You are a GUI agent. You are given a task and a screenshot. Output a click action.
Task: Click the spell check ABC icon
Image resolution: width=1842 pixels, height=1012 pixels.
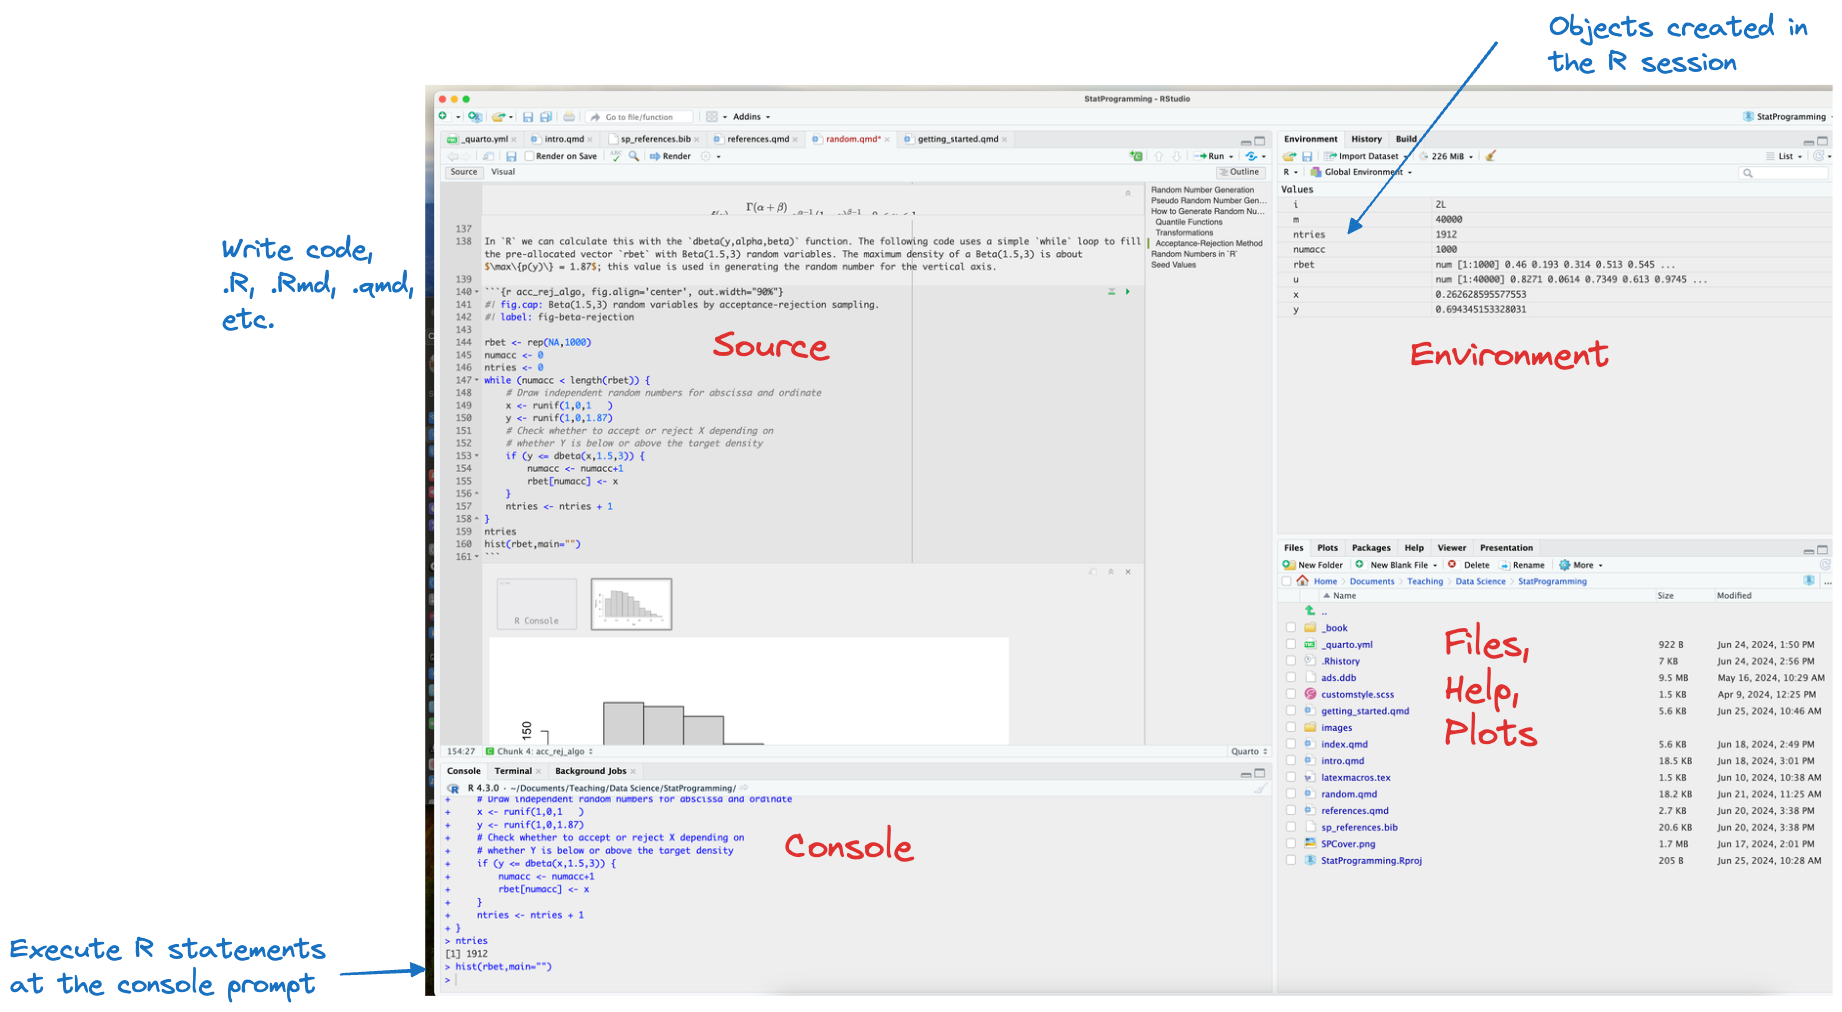point(616,156)
